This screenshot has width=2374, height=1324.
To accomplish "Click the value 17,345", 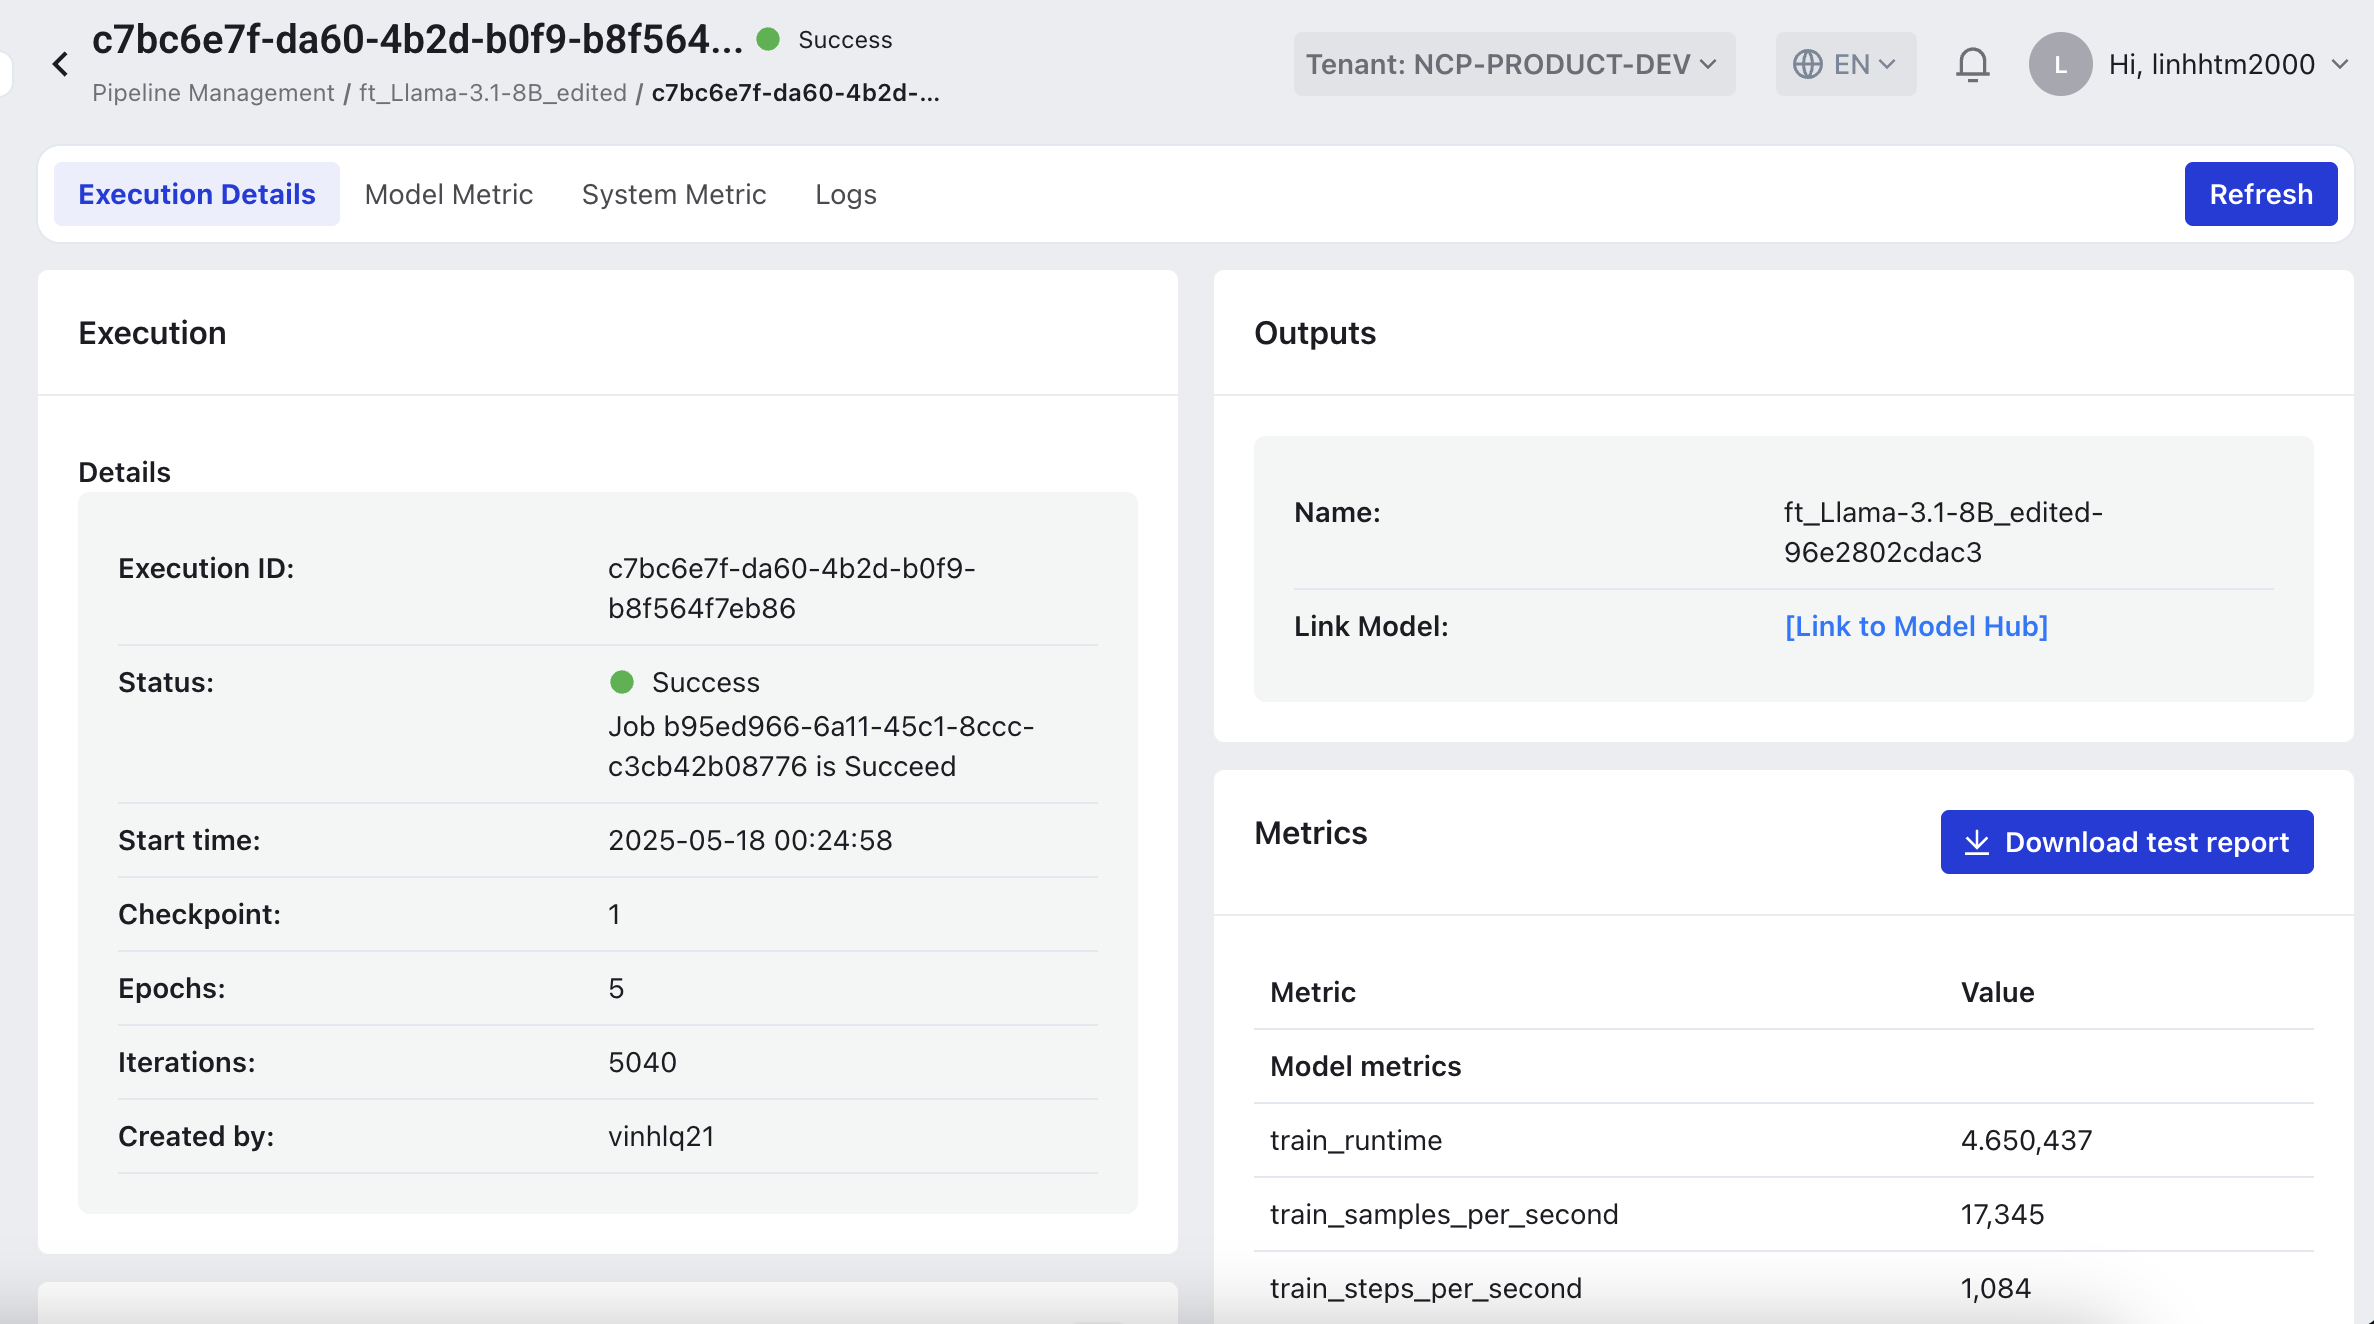I will tap(2002, 1214).
